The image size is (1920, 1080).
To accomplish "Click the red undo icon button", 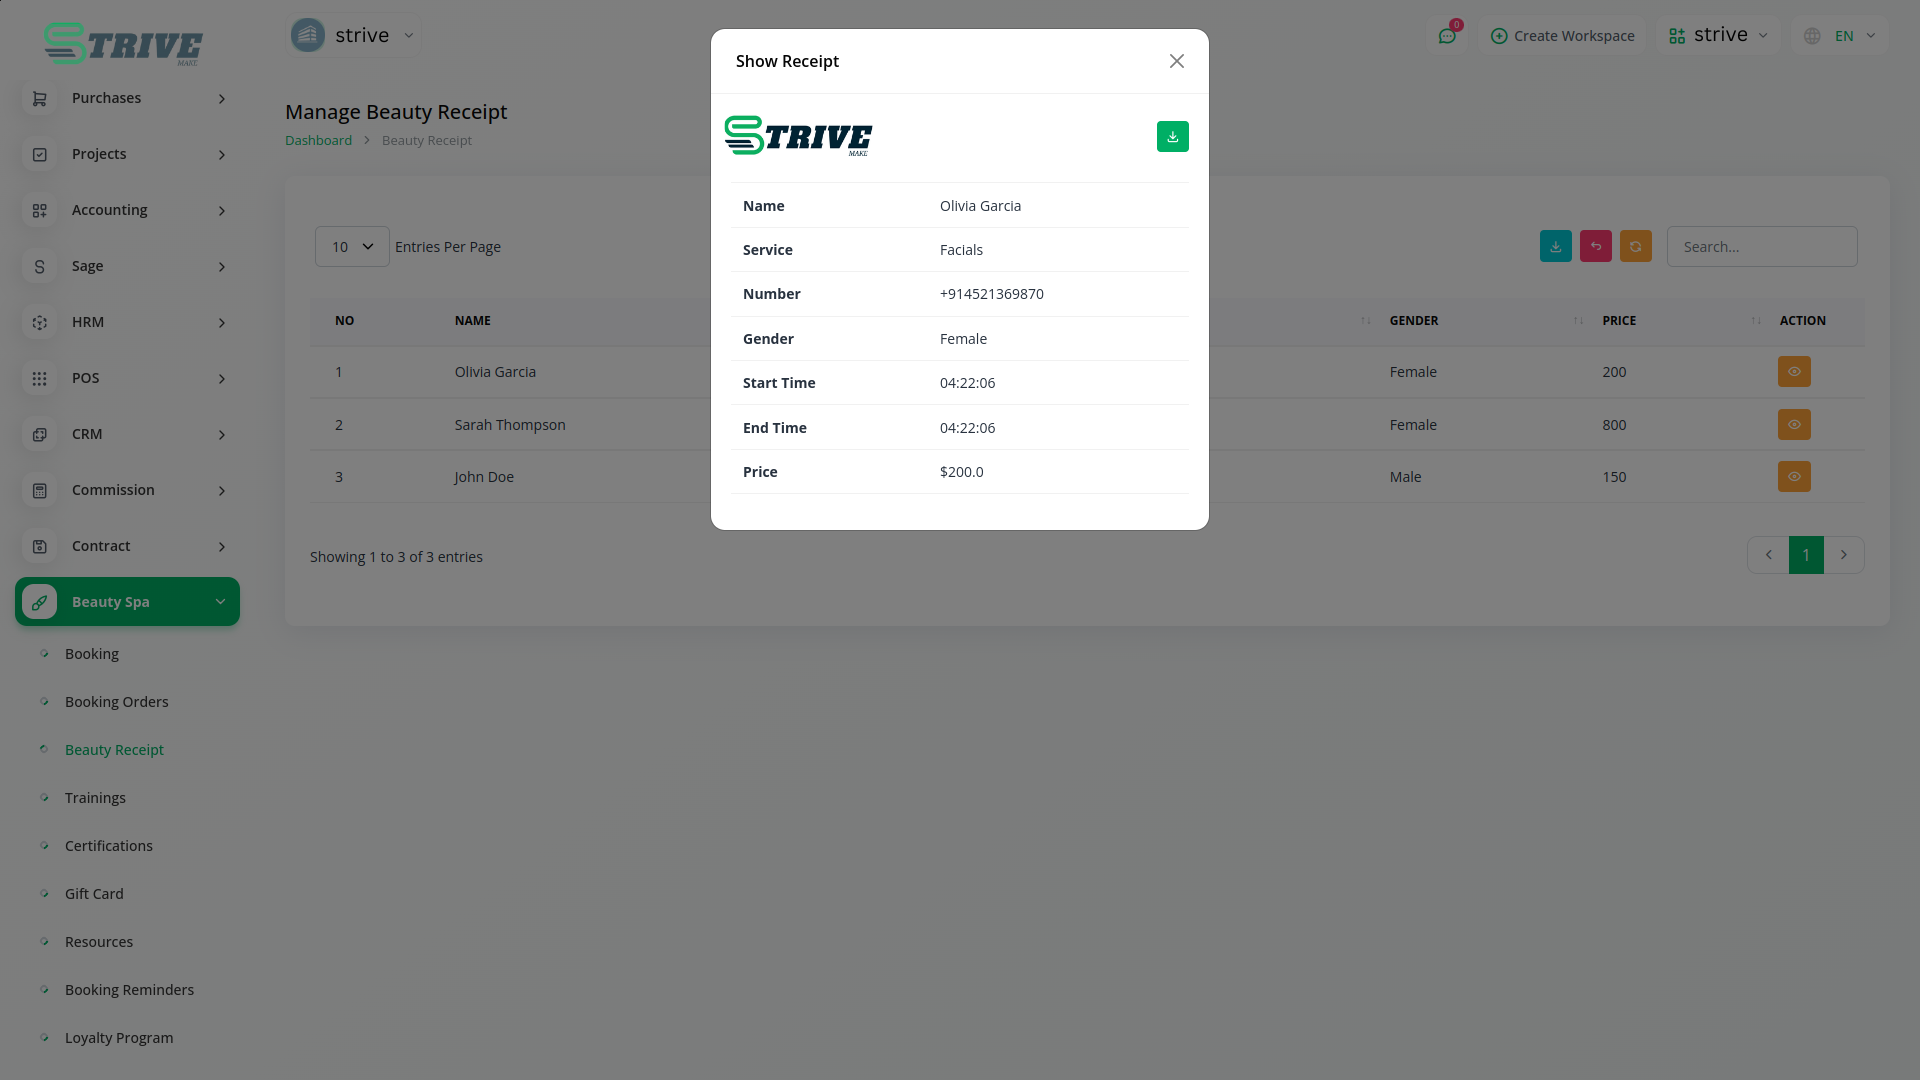I will [1595, 247].
